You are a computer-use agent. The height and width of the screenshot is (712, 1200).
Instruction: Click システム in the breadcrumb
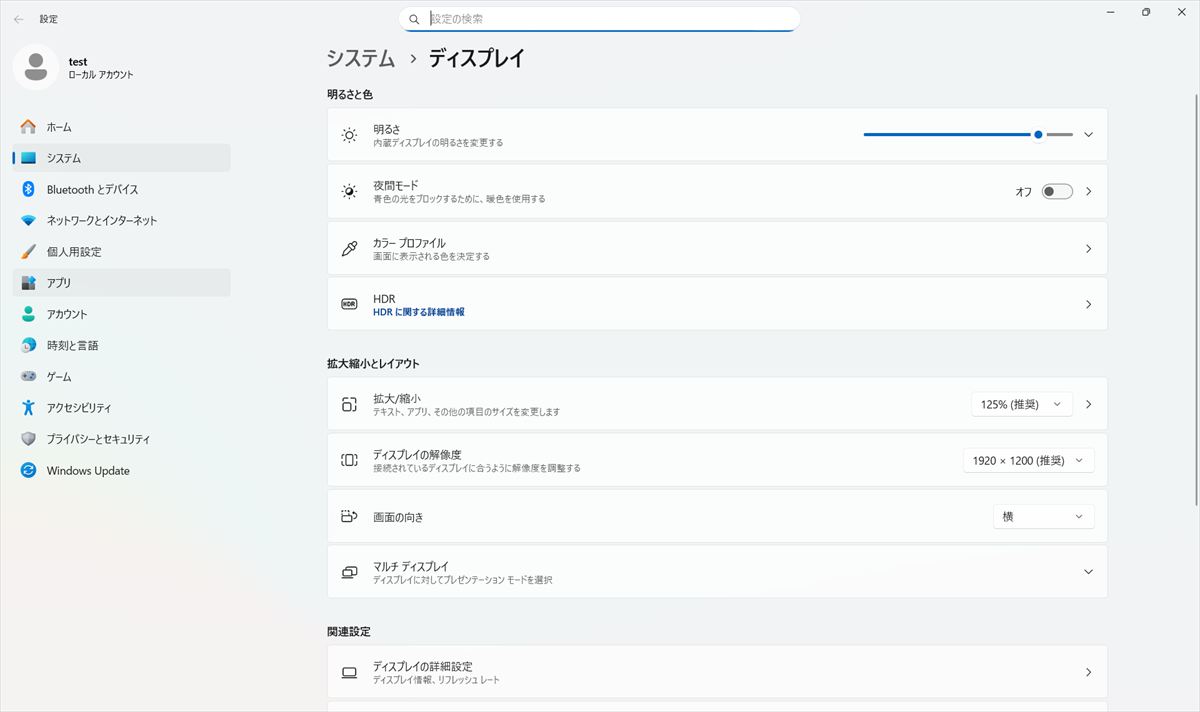(361, 59)
